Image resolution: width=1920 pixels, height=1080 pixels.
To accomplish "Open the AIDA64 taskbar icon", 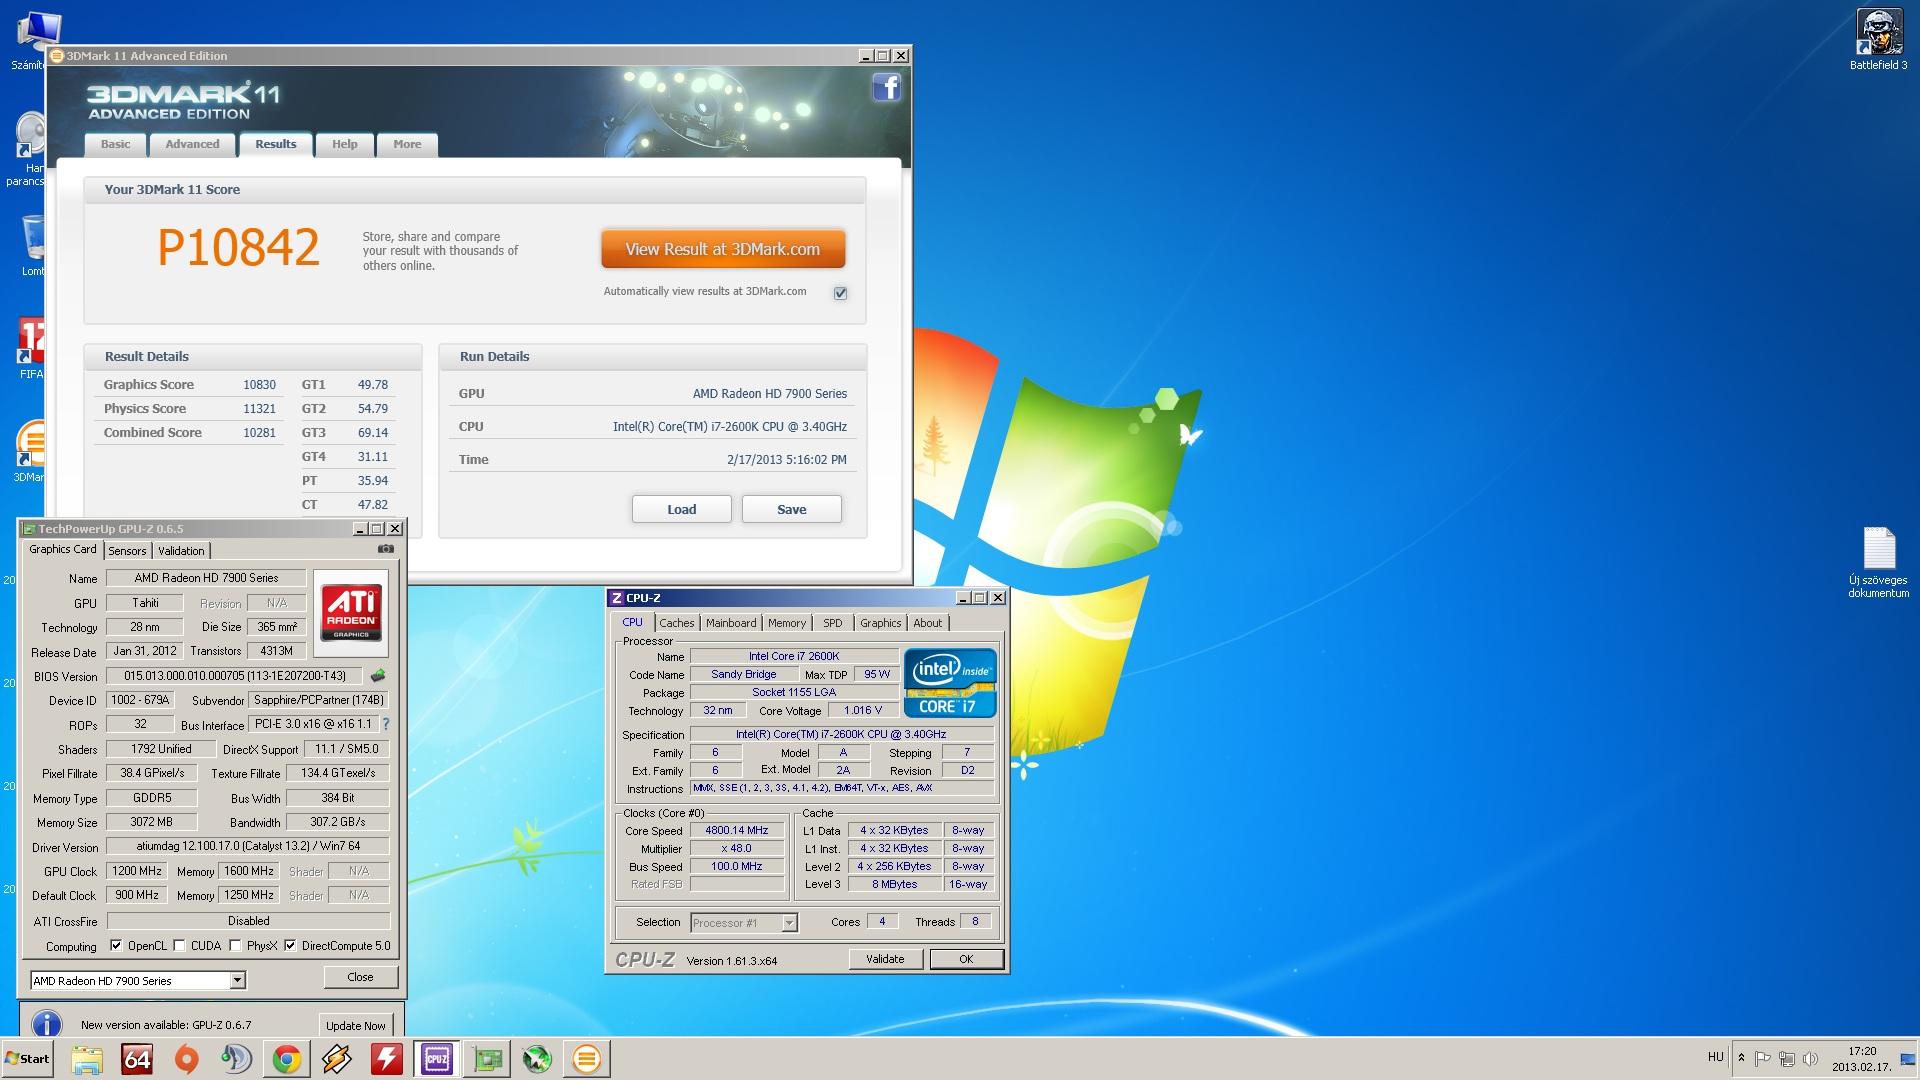I will 137,1059.
